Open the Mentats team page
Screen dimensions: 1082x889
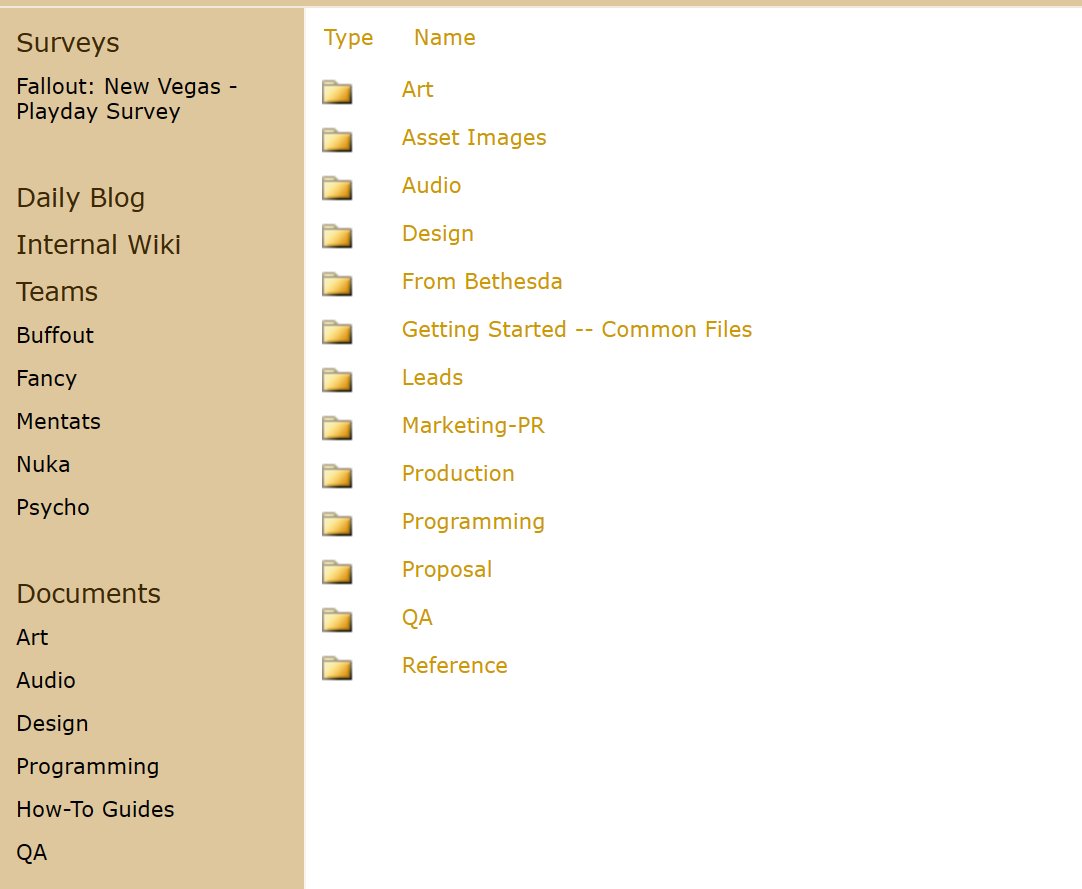(58, 422)
